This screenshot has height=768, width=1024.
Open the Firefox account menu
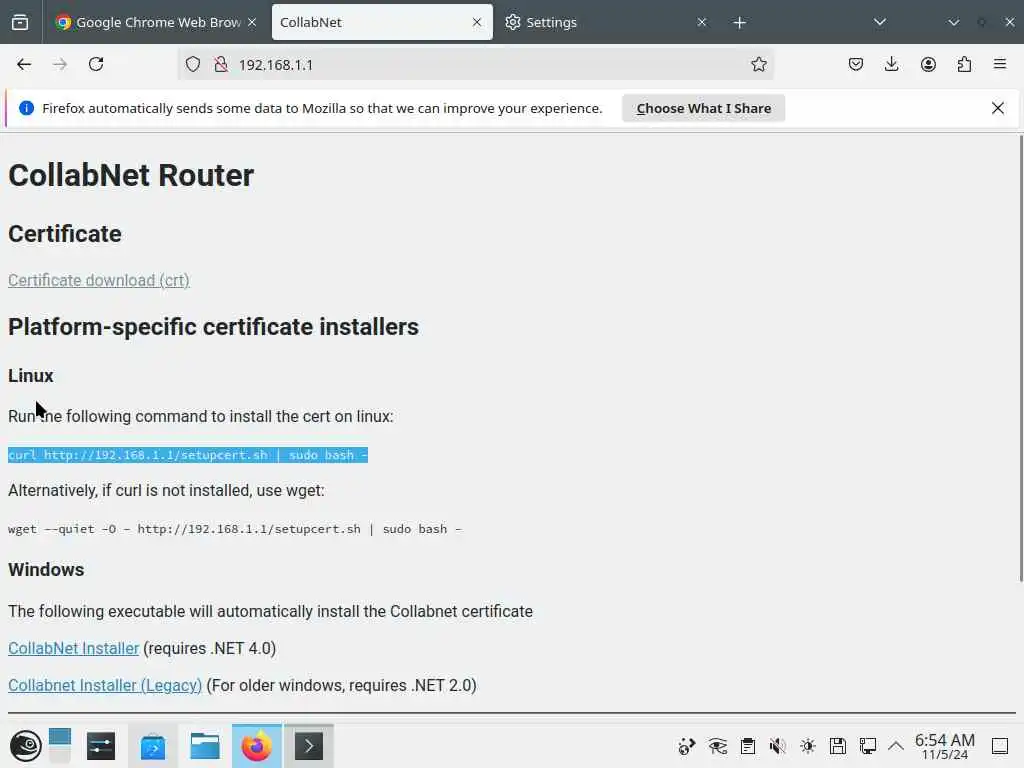pyautogui.click(x=928, y=64)
